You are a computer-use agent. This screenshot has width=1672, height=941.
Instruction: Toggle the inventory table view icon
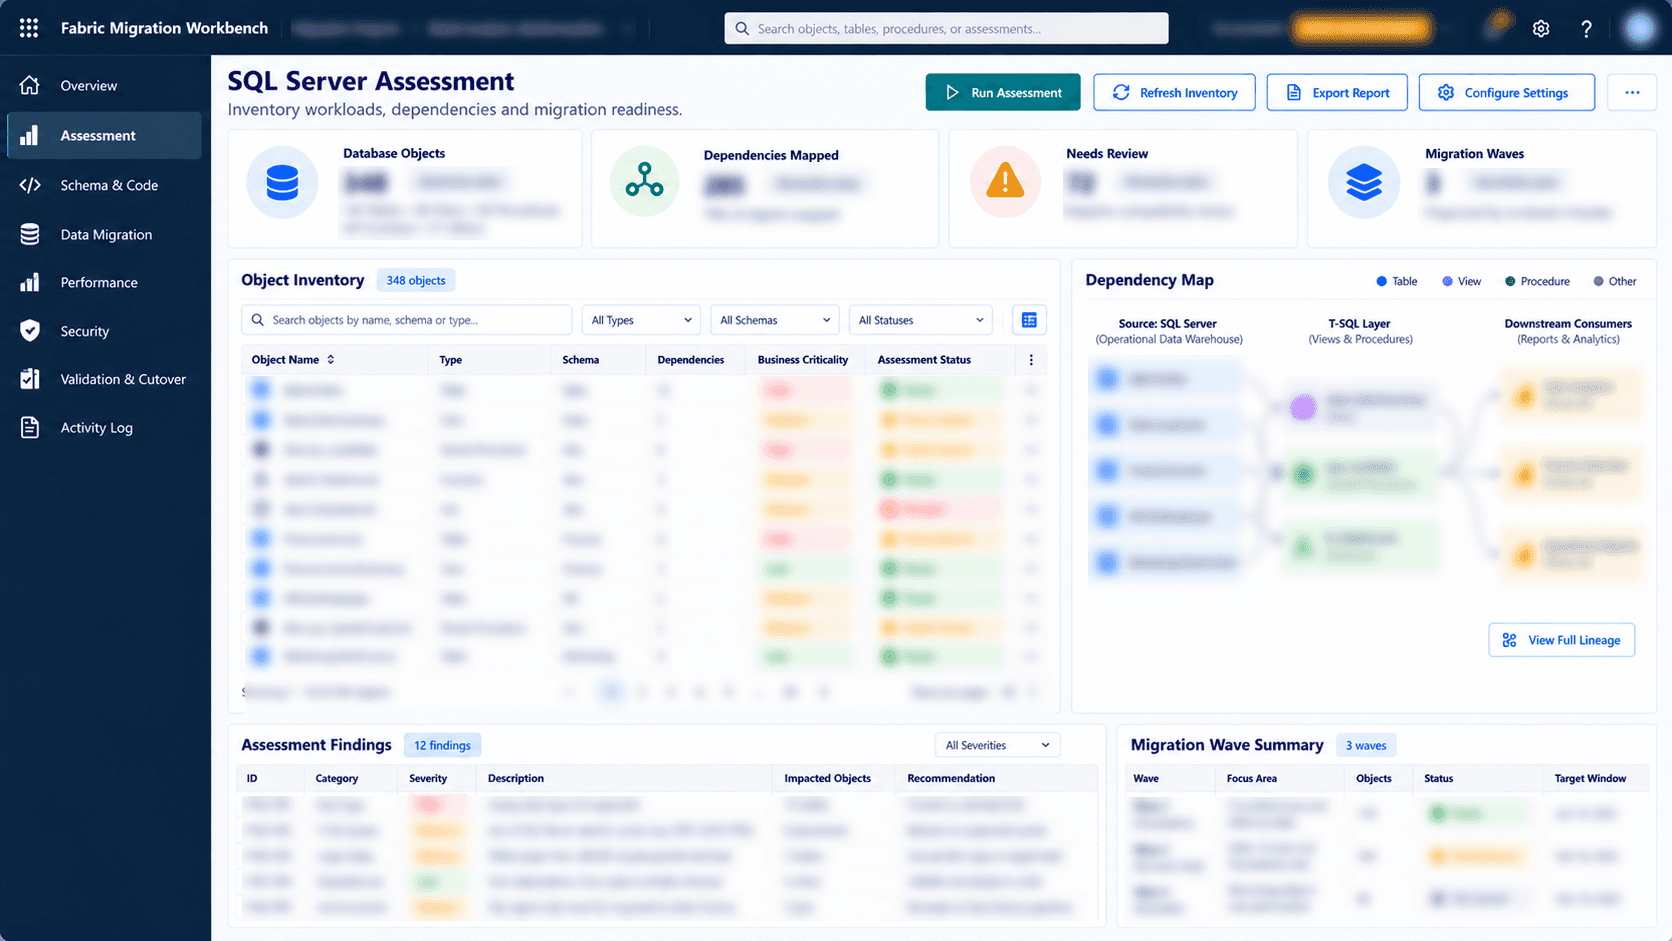1029,320
